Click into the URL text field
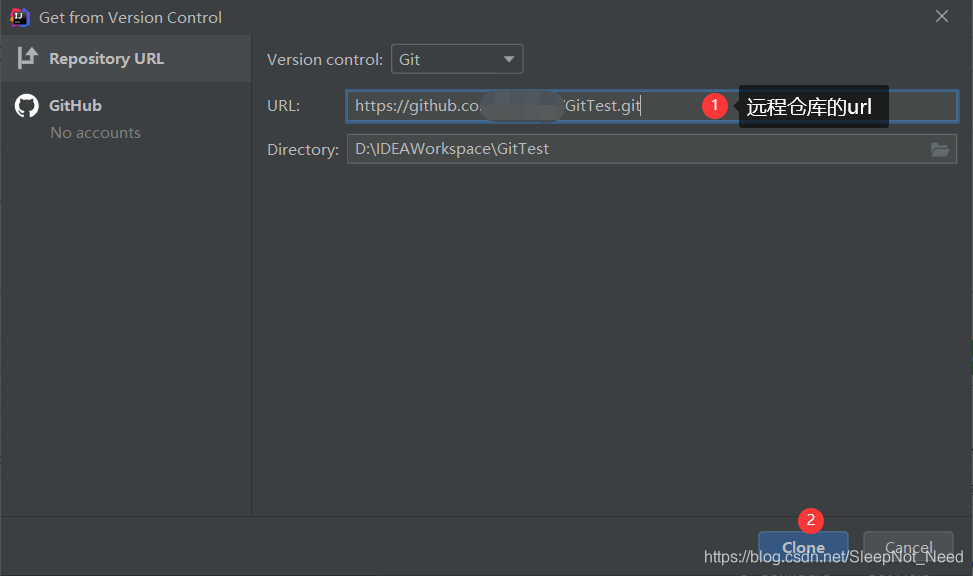The width and height of the screenshot is (973, 576). pyautogui.click(x=652, y=106)
